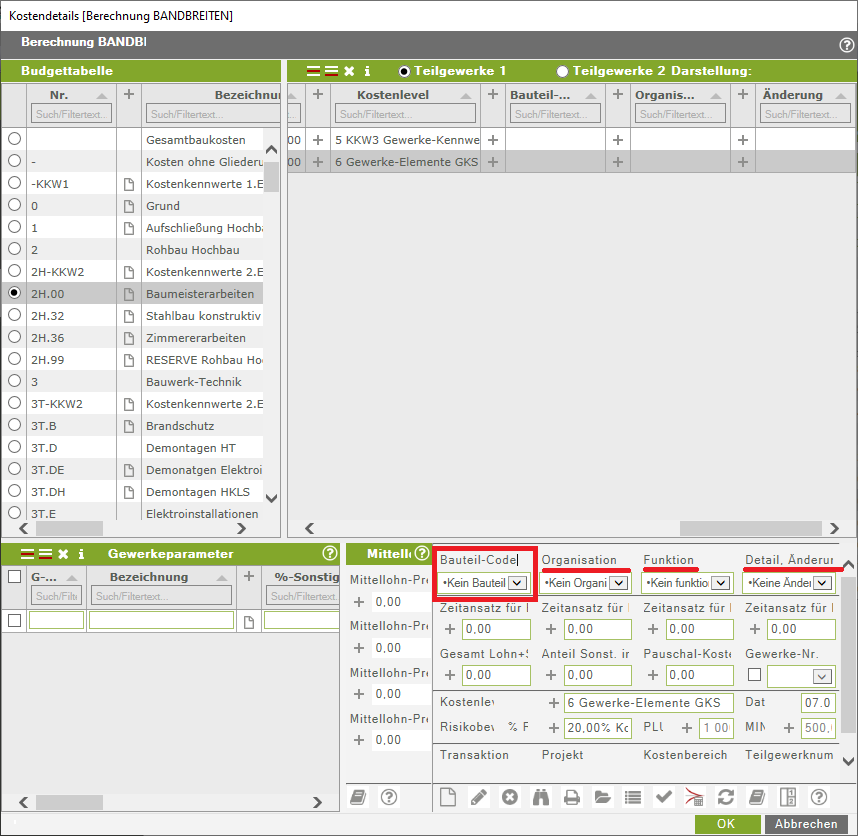Click the Änderung column header
The image size is (858, 836).
792,95
